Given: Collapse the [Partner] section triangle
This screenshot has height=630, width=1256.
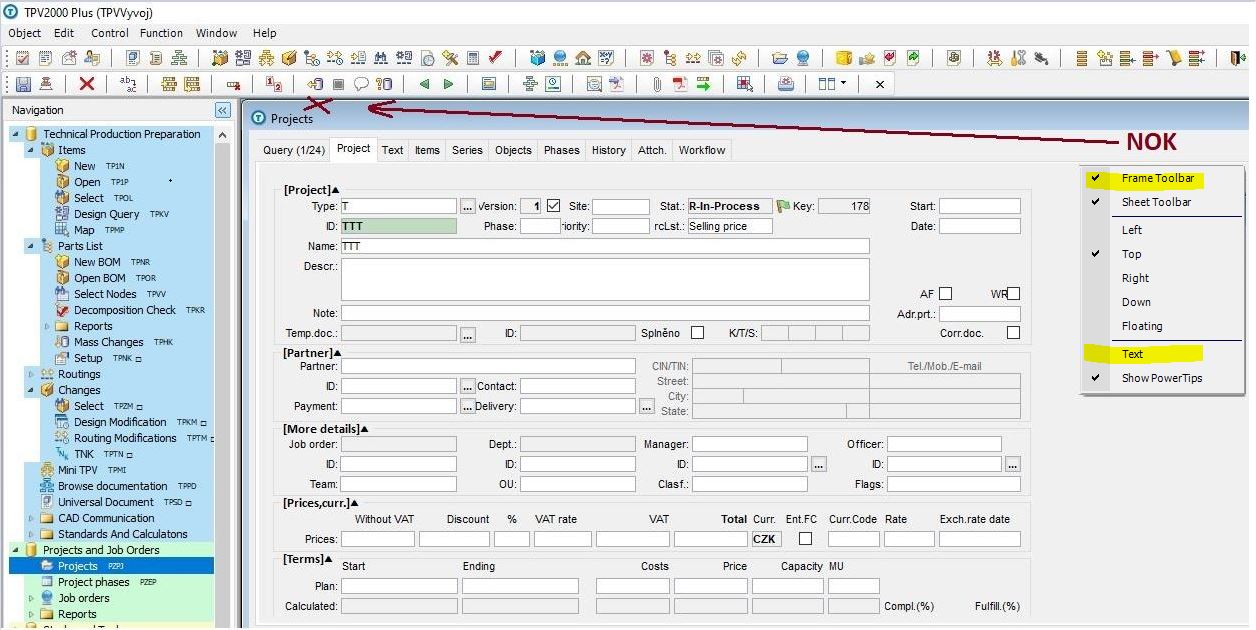Looking at the screenshot, I should tap(337, 353).
